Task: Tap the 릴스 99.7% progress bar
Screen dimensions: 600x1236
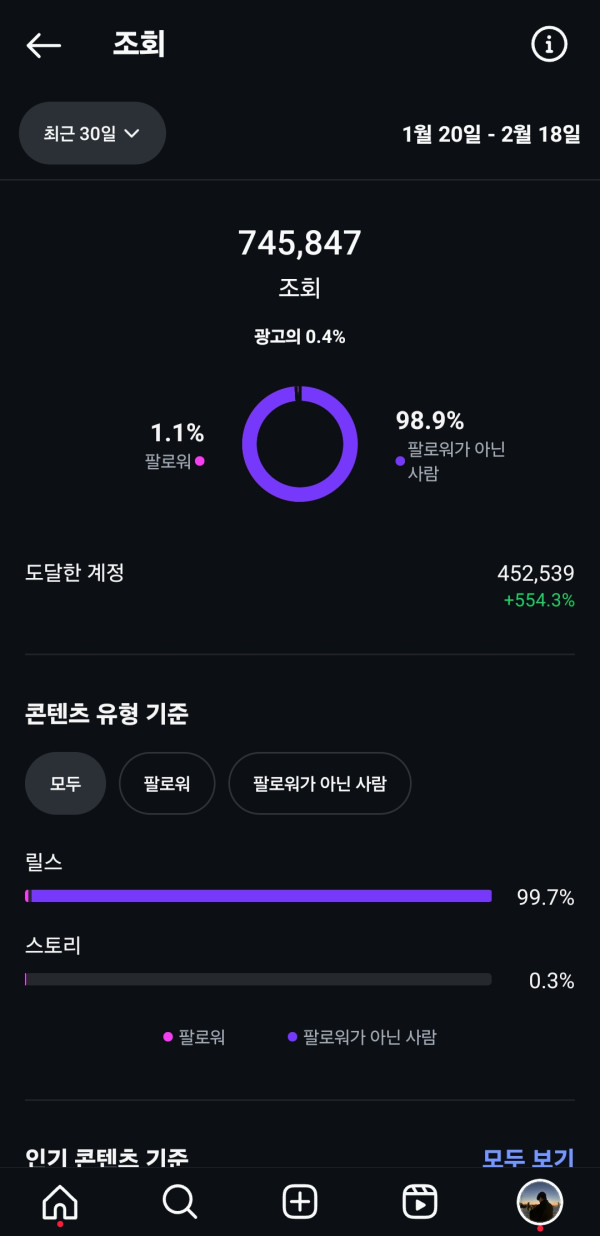Action: click(258, 896)
